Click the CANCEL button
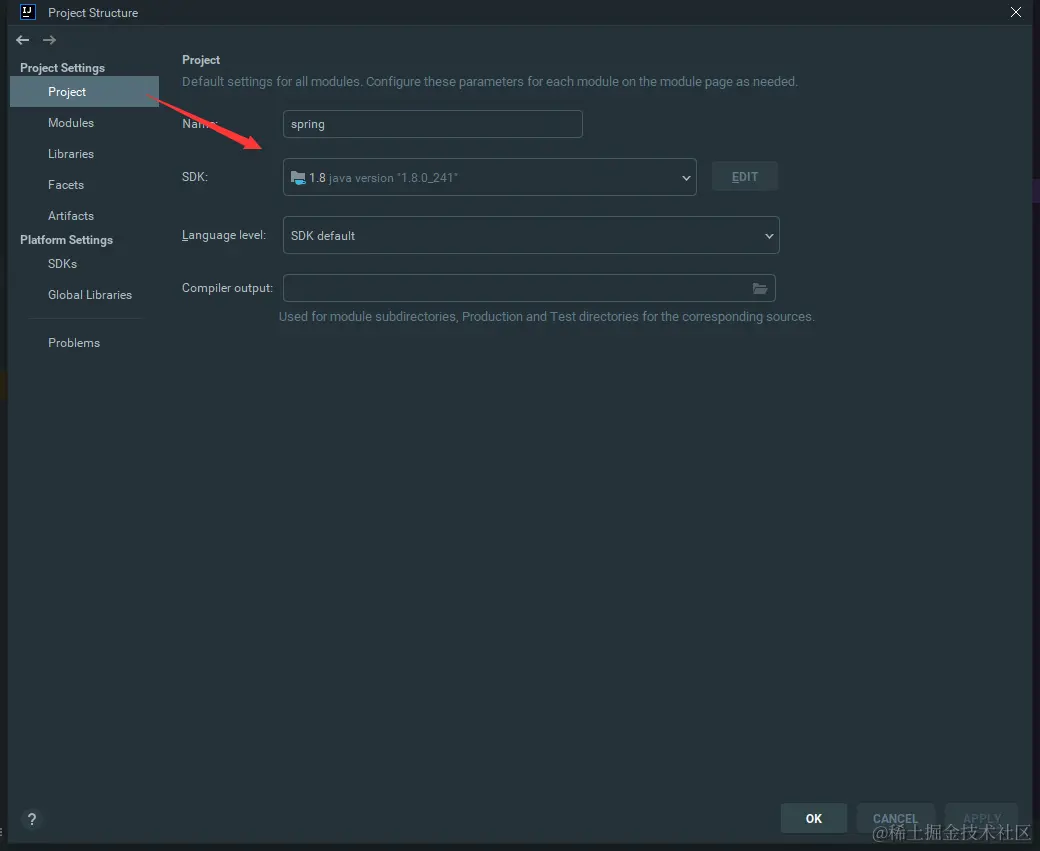 click(x=895, y=818)
